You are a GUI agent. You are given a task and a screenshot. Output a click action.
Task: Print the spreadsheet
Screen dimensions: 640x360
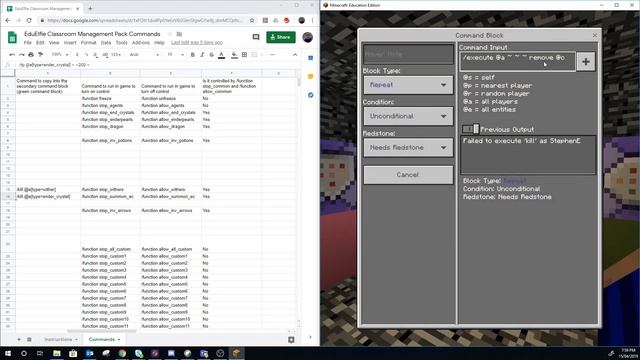[31, 55]
